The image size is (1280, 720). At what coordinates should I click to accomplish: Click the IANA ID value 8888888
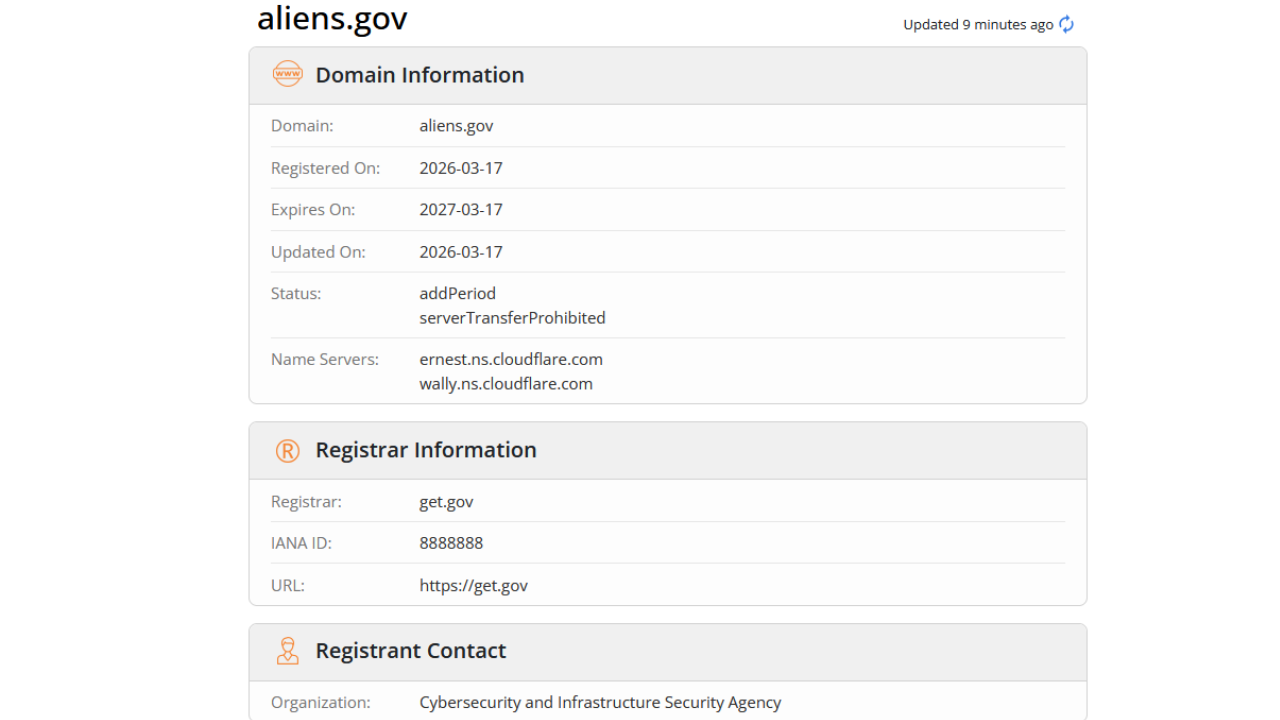(x=450, y=542)
